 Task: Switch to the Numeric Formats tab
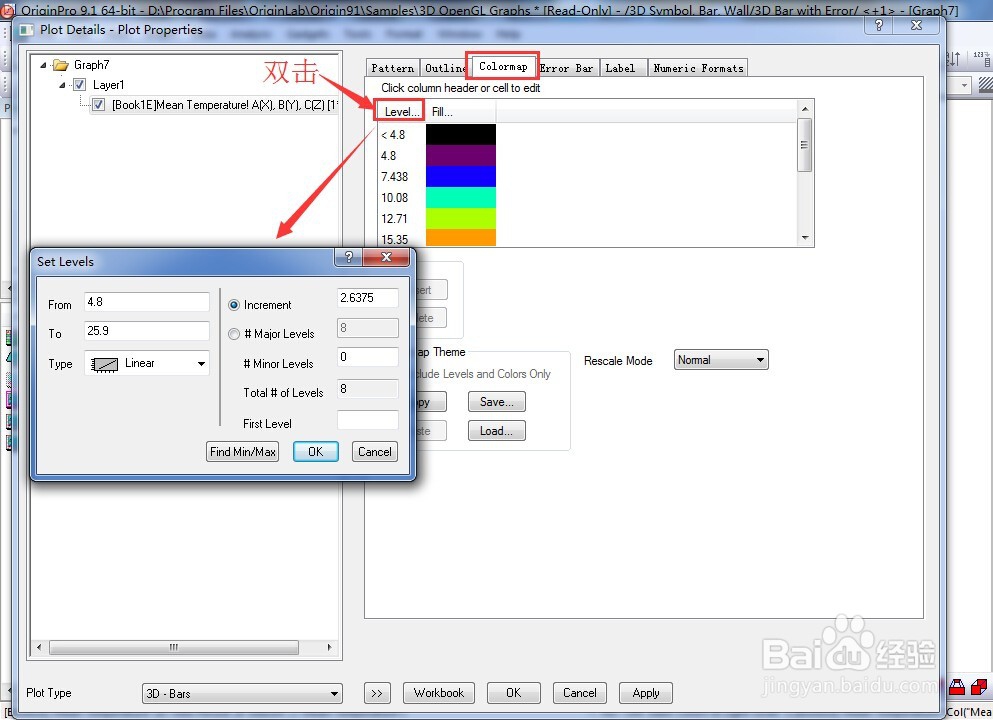pyautogui.click(x=698, y=68)
